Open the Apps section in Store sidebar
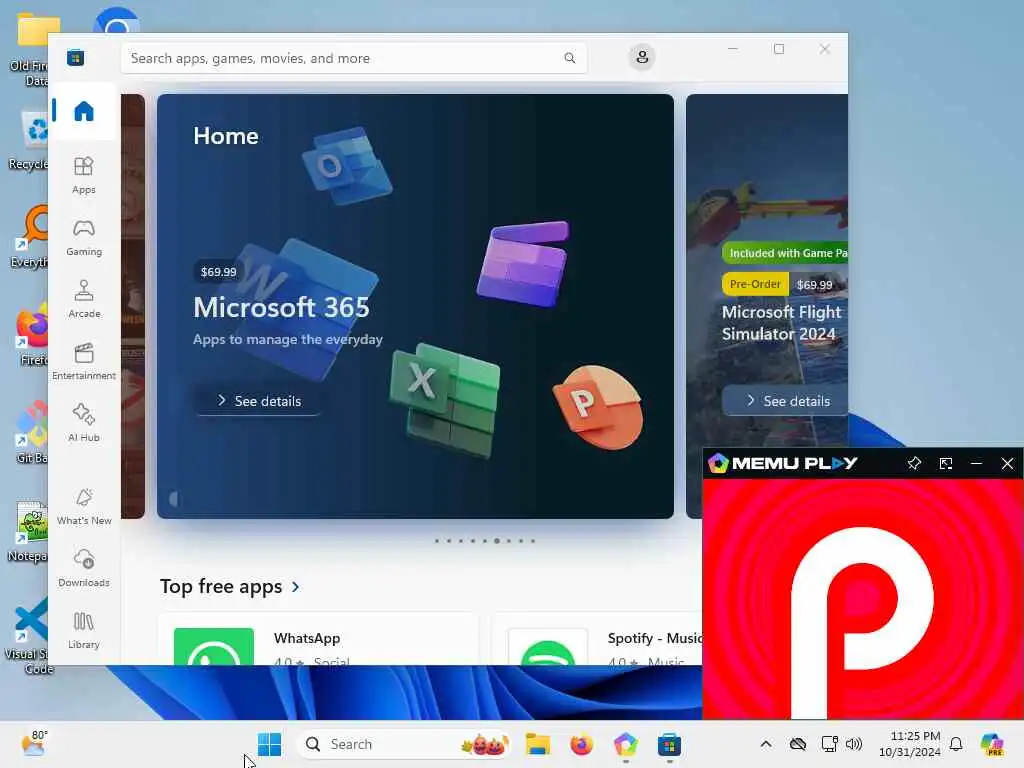Screen dimensions: 1024x768 pos(84,175)
